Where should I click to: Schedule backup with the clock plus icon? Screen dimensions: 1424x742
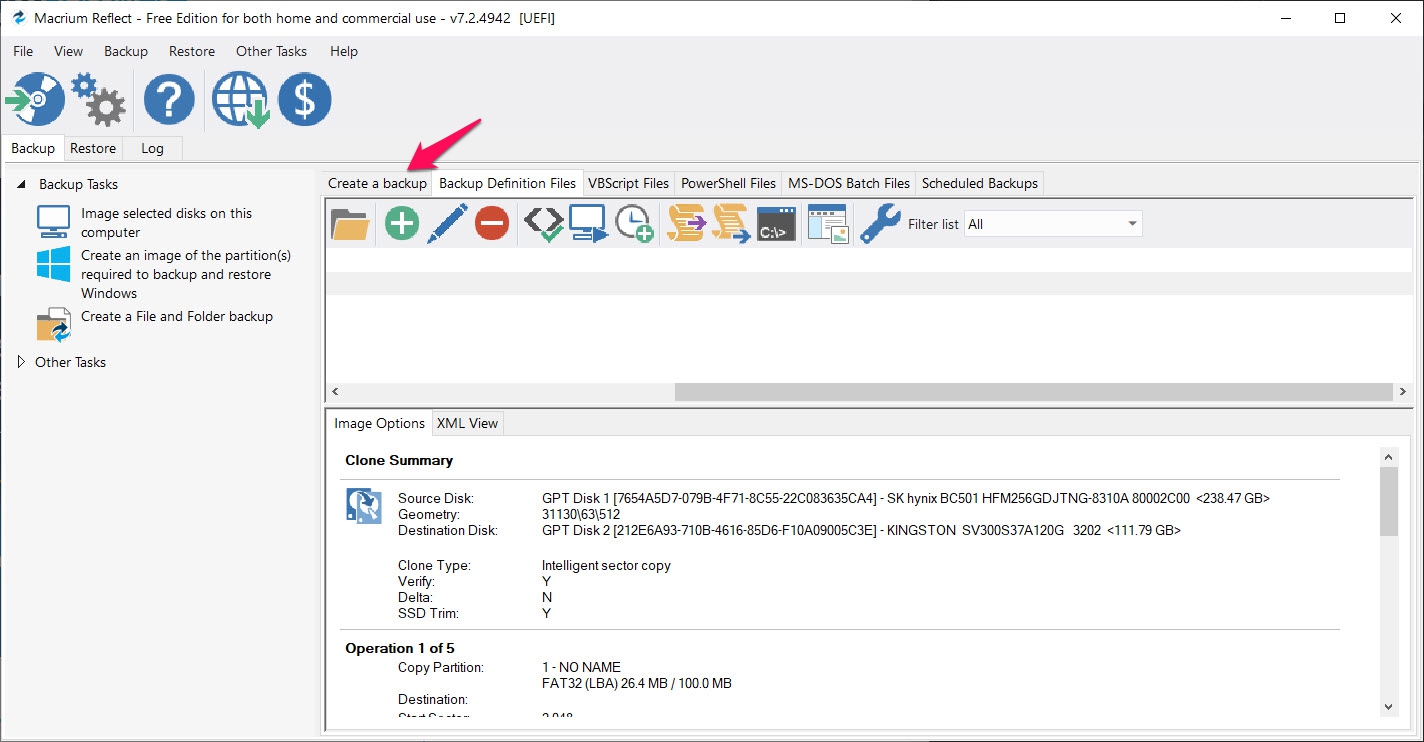[x=634, y=224]
